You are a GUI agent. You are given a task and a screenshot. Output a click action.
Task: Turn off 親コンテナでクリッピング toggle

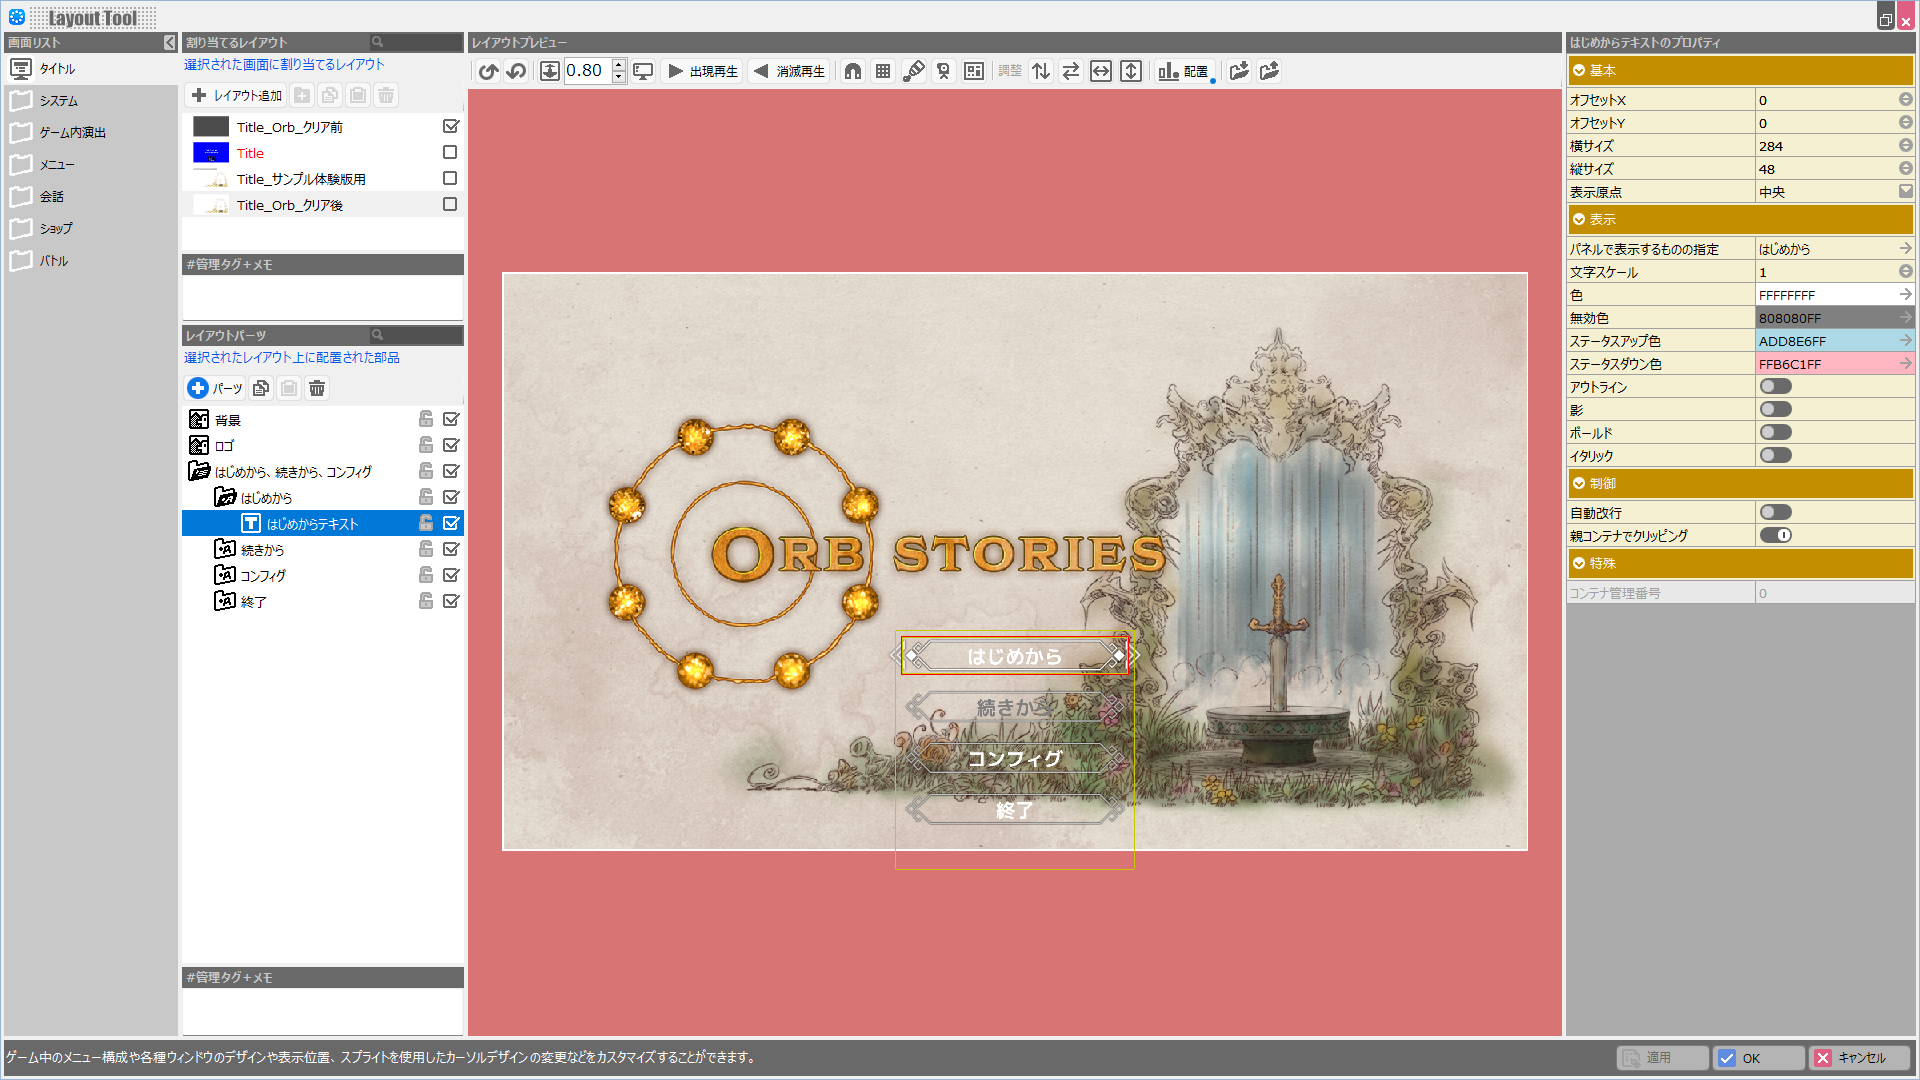tap(1775, 535)
